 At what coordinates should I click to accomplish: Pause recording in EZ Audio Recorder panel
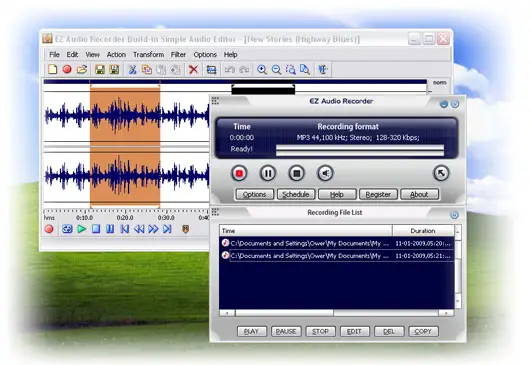(268, 173)
